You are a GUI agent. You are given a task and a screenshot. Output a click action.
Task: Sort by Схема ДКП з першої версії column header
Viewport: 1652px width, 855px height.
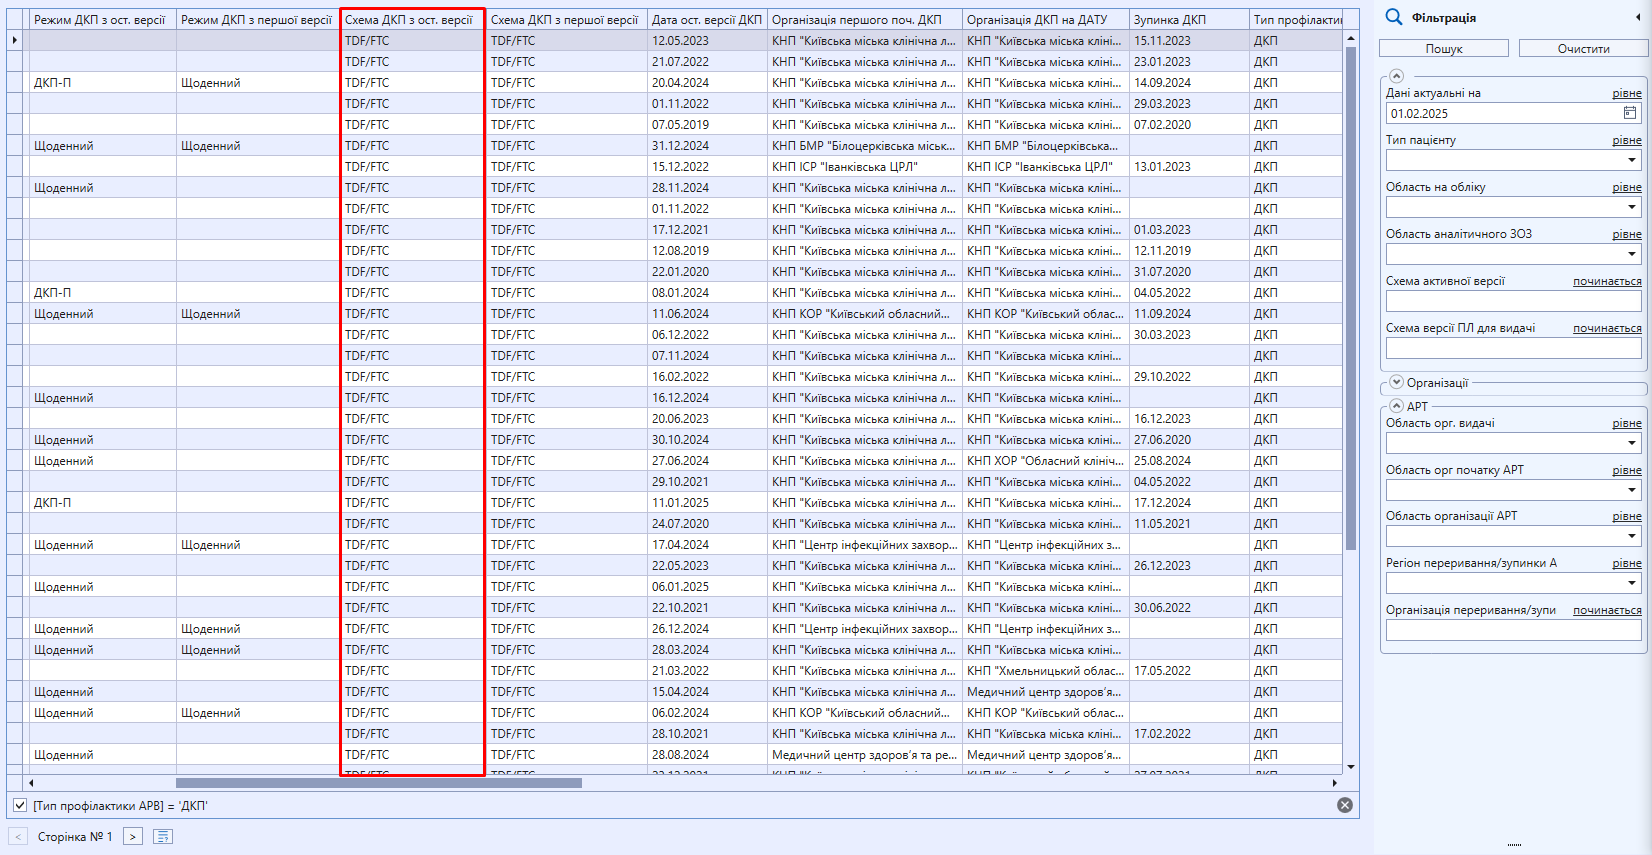click(x=566, y=19)
